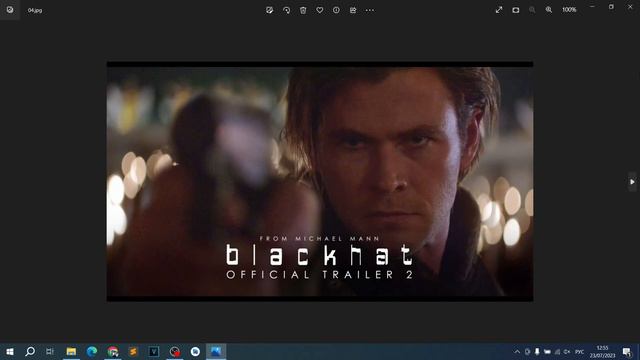Click the battery tray icon
Viewport: 640px width, 360px height.
click(x=547, y=352)
